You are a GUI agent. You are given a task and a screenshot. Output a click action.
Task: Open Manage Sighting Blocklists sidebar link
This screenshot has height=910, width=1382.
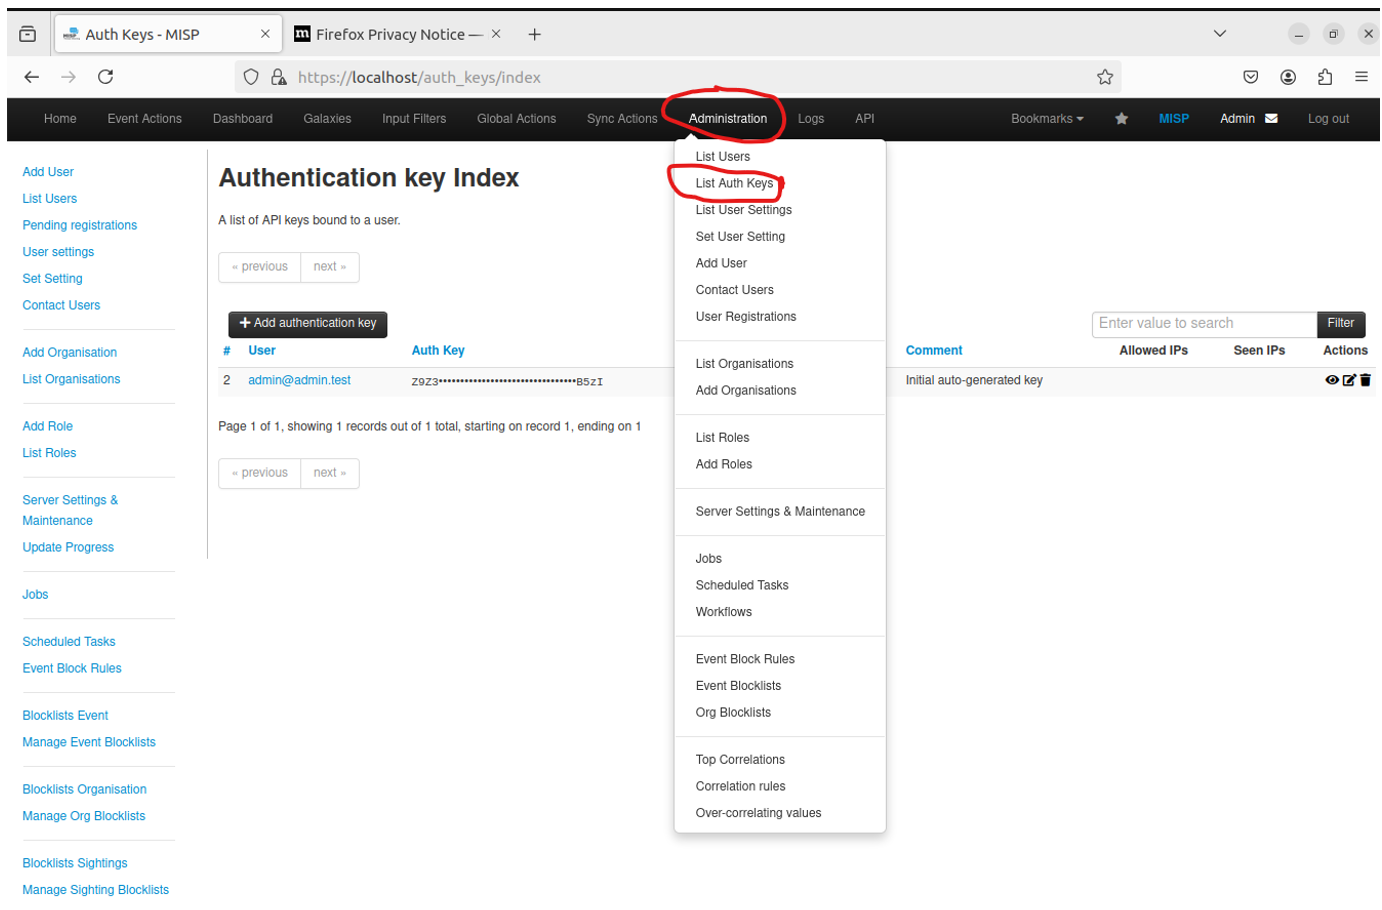(x=96, y=890)
